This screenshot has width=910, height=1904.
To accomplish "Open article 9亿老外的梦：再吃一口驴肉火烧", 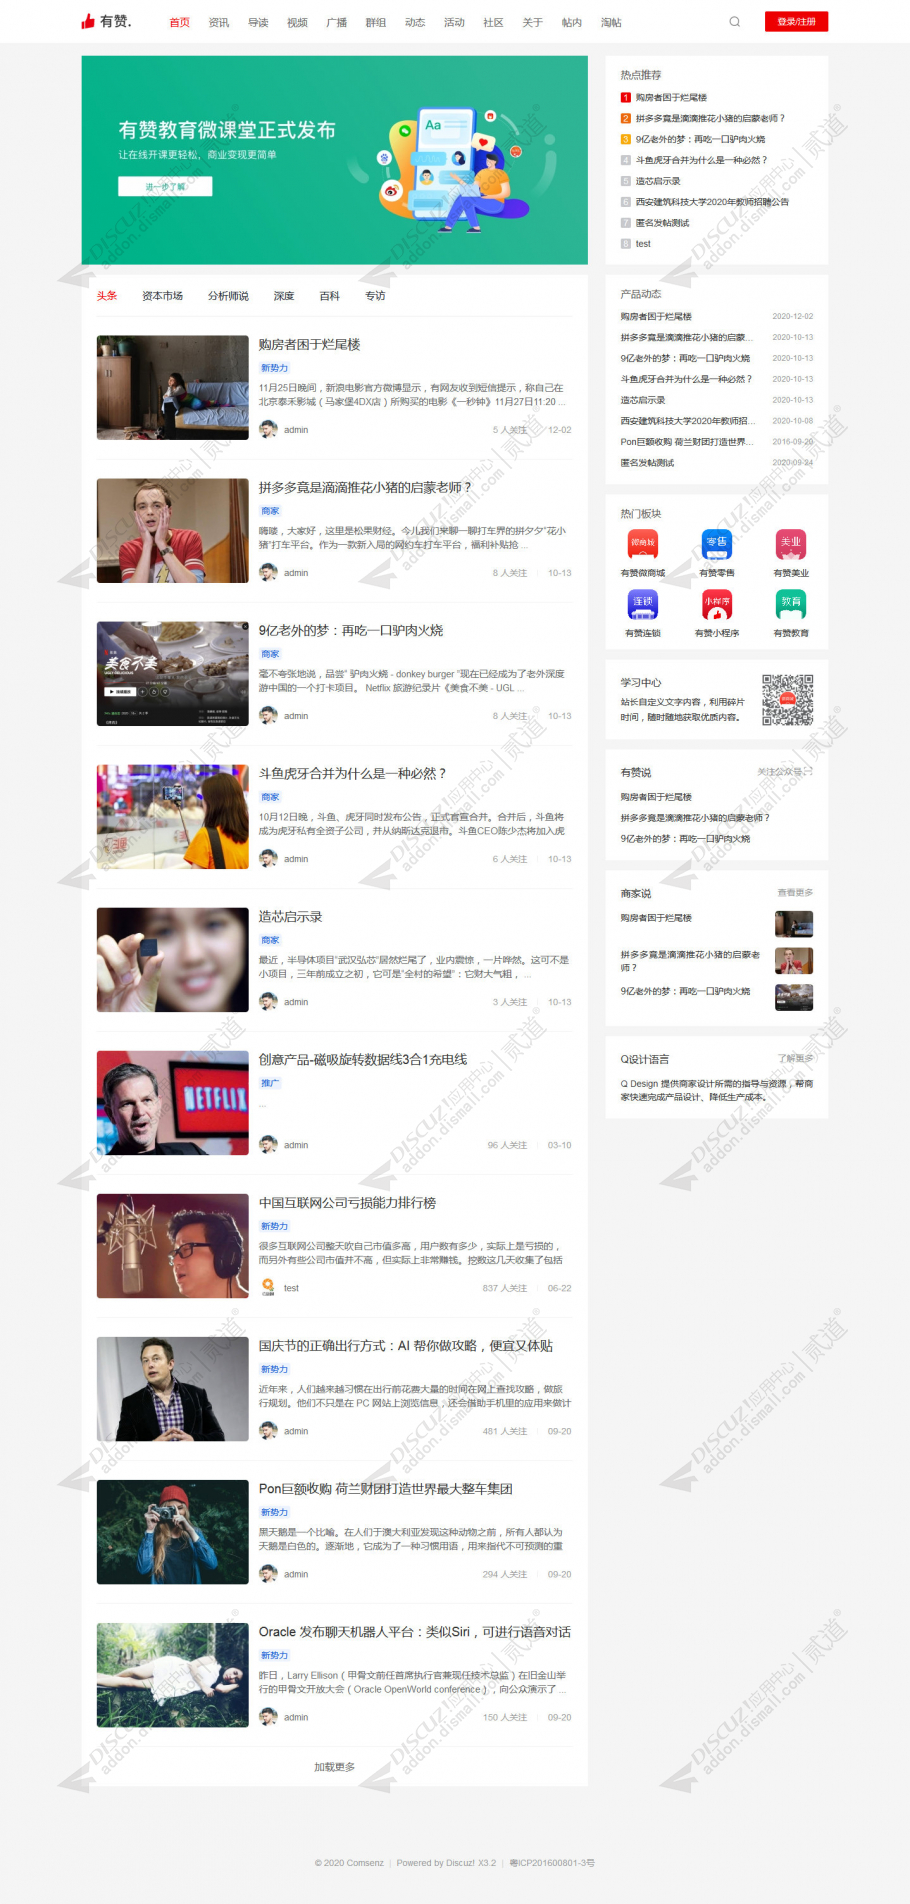I will (x=351, y=630).
